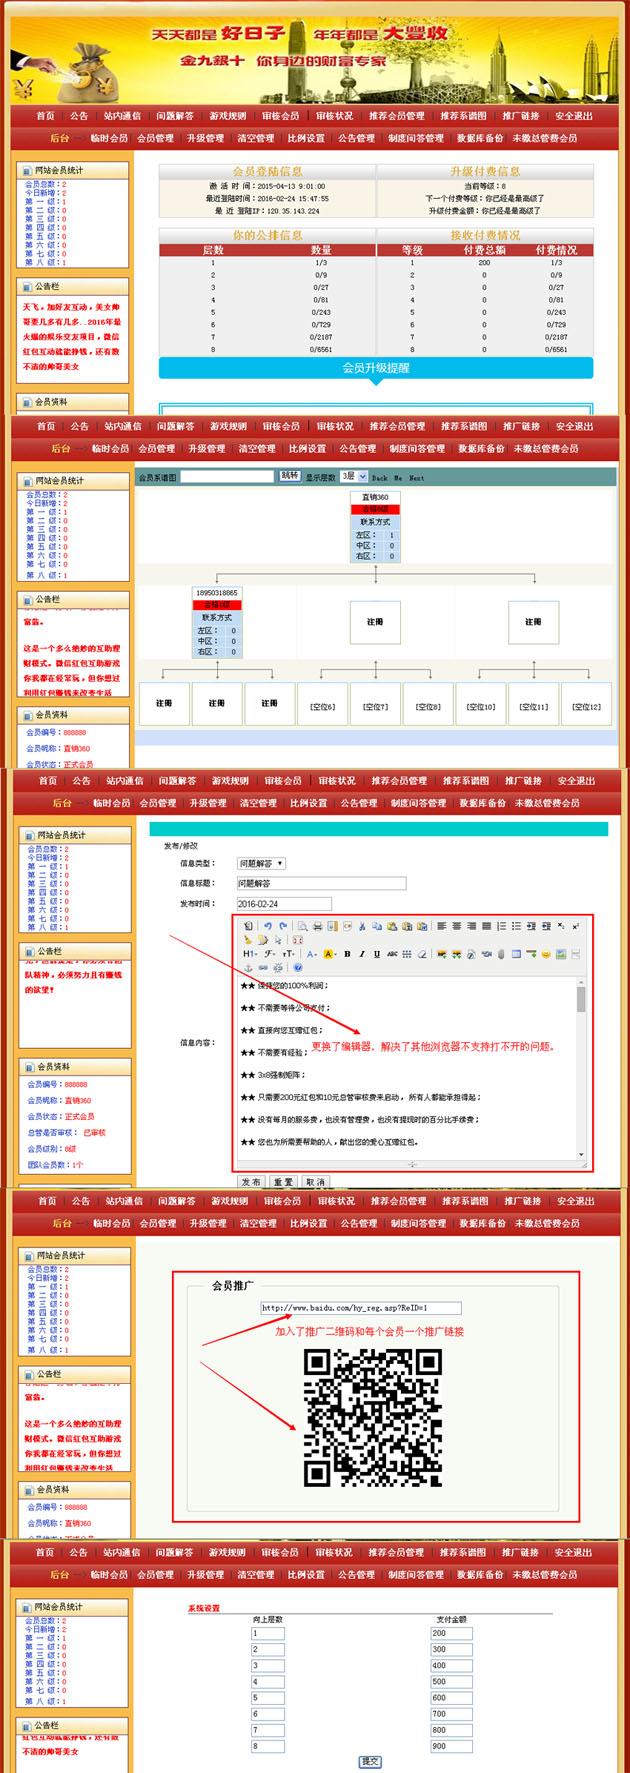Align editor text left
This screenshot has height=1773, width=630.
[441, 925]
